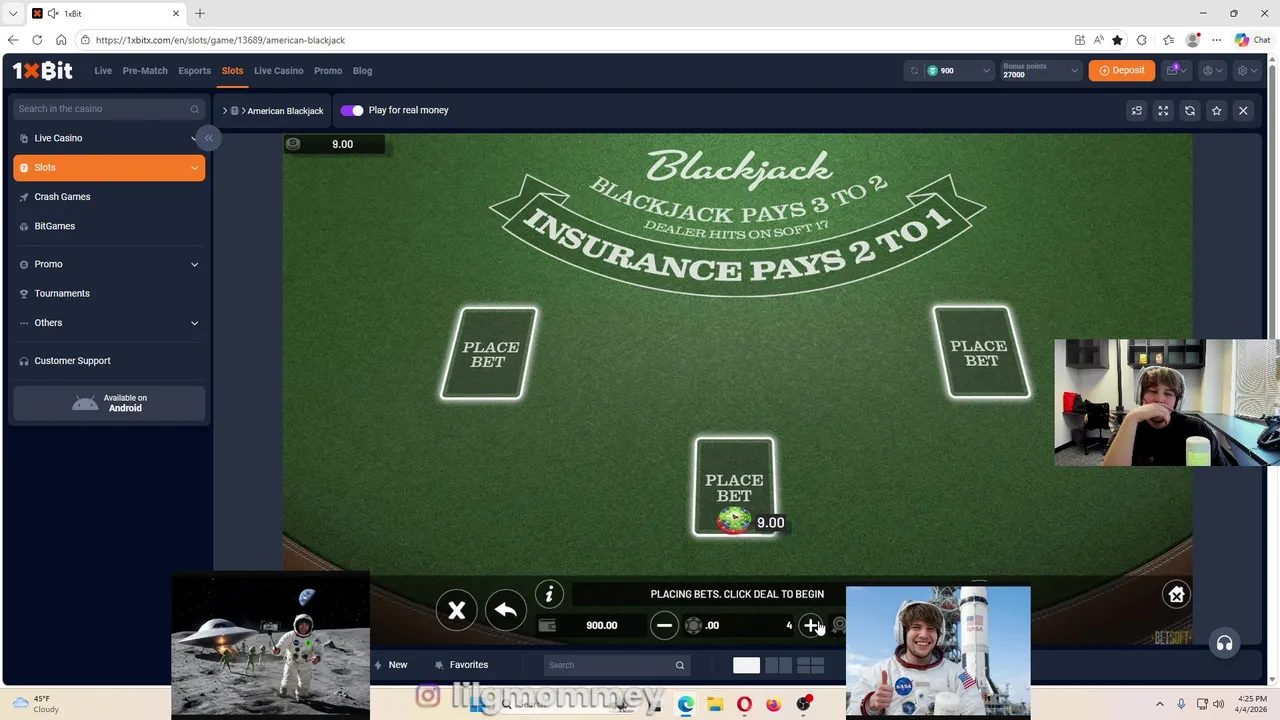Open browser Chat copilot button
Image resolution: width=1280 pixels, height=720 pixels.
1252,40
